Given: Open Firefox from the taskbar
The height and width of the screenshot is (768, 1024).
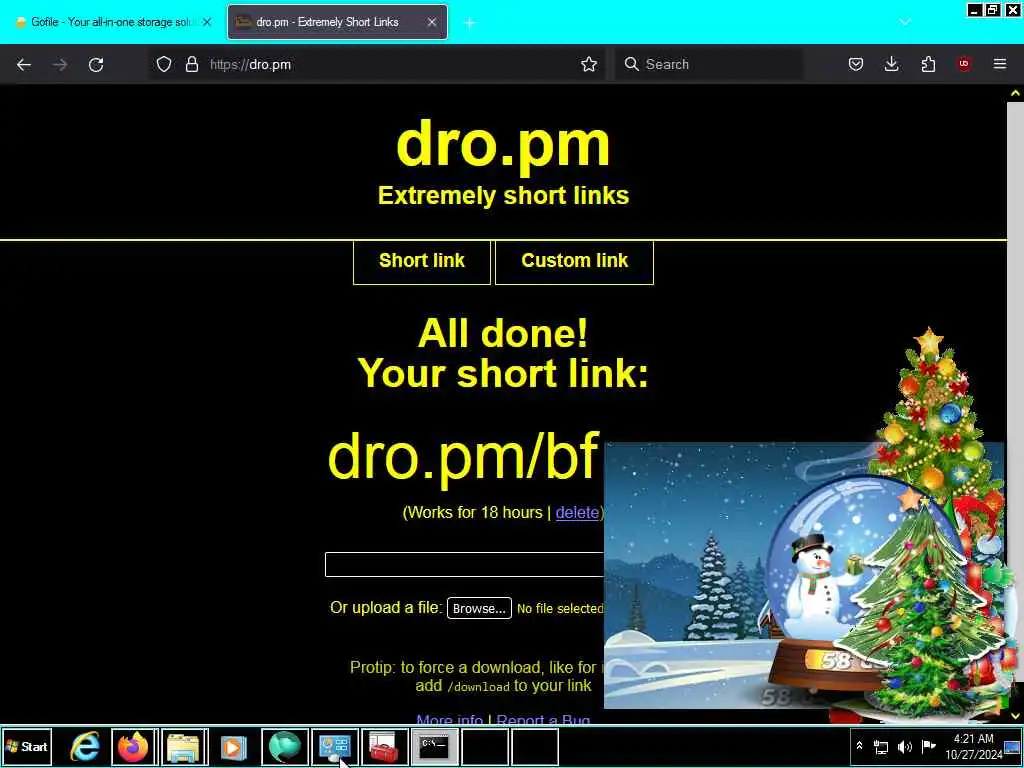Looking at the screenshot, I should point(133,746).
